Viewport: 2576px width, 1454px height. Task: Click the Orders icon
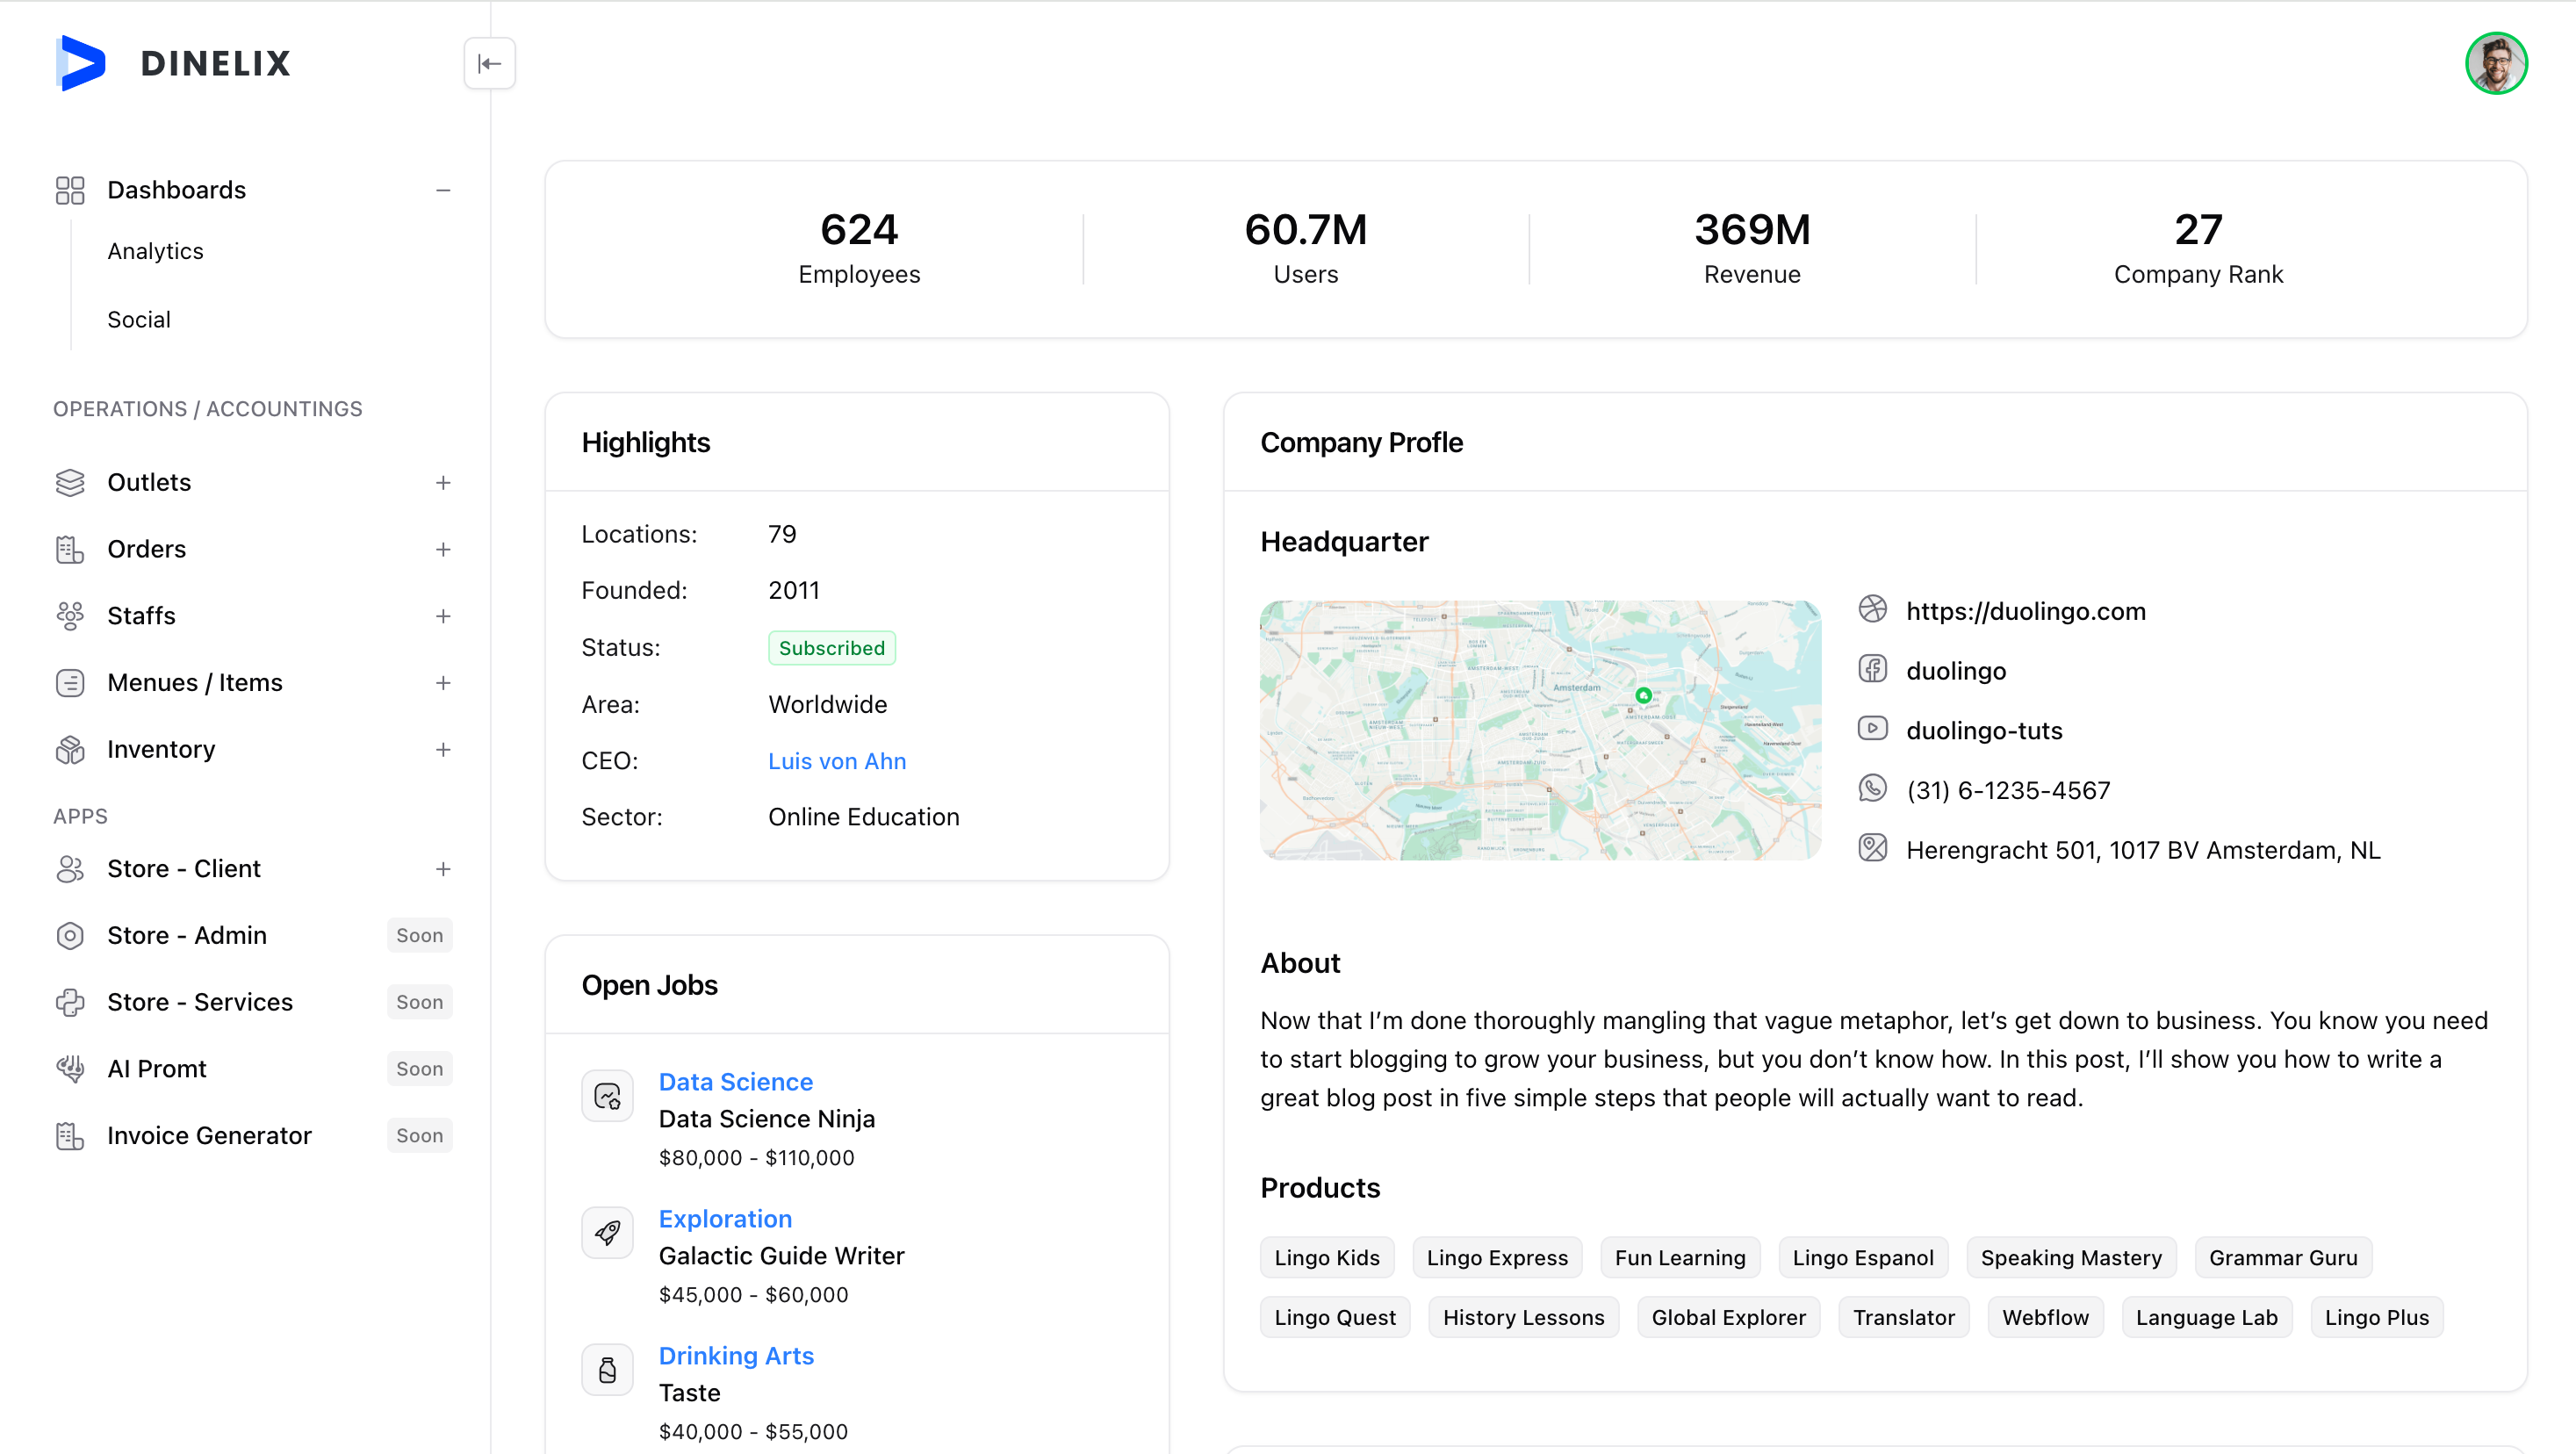pyautogui.click(x=69, y=549)
